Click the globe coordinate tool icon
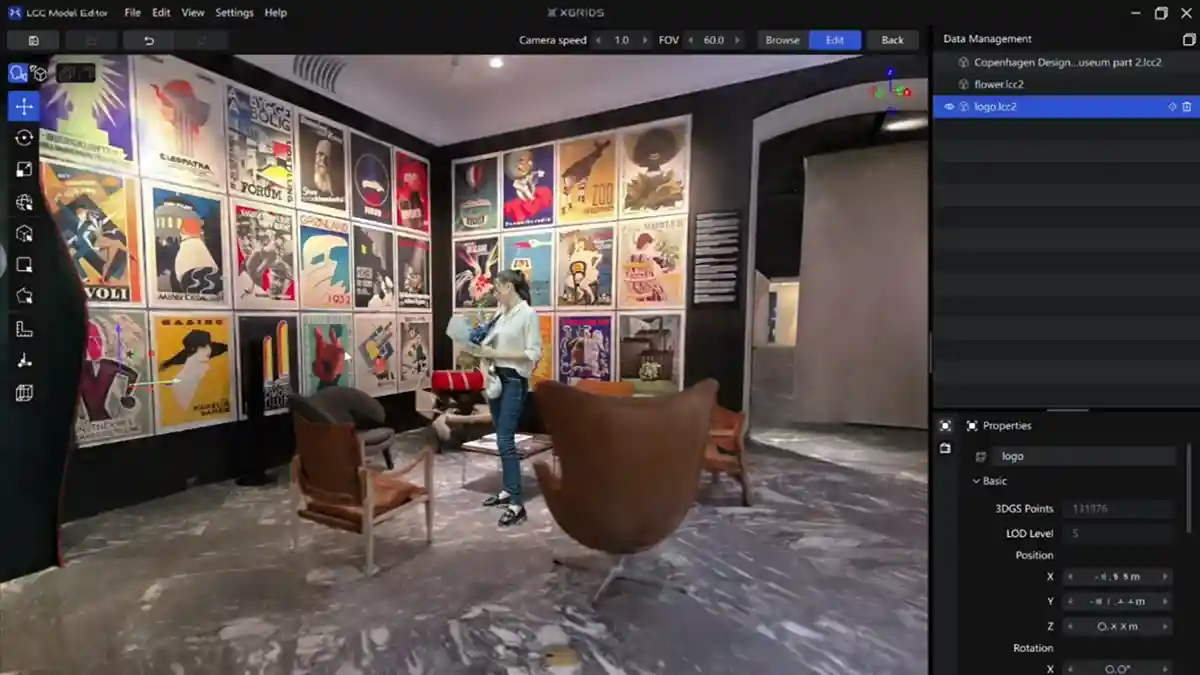This screenshot has height=675, width=1200. [24, 202]
